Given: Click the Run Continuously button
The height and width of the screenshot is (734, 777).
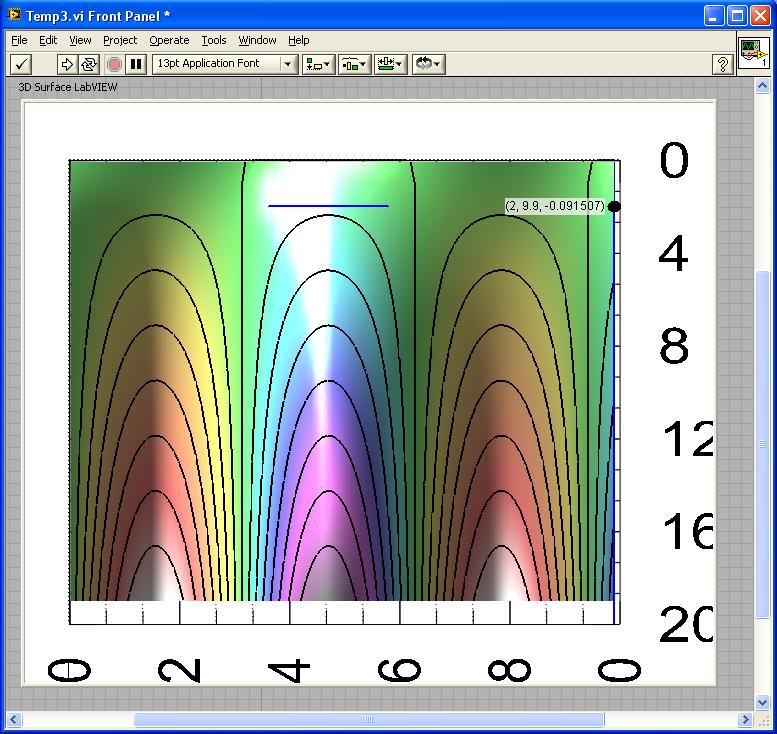Looking at the screenshot, I should tap(89, 64).
